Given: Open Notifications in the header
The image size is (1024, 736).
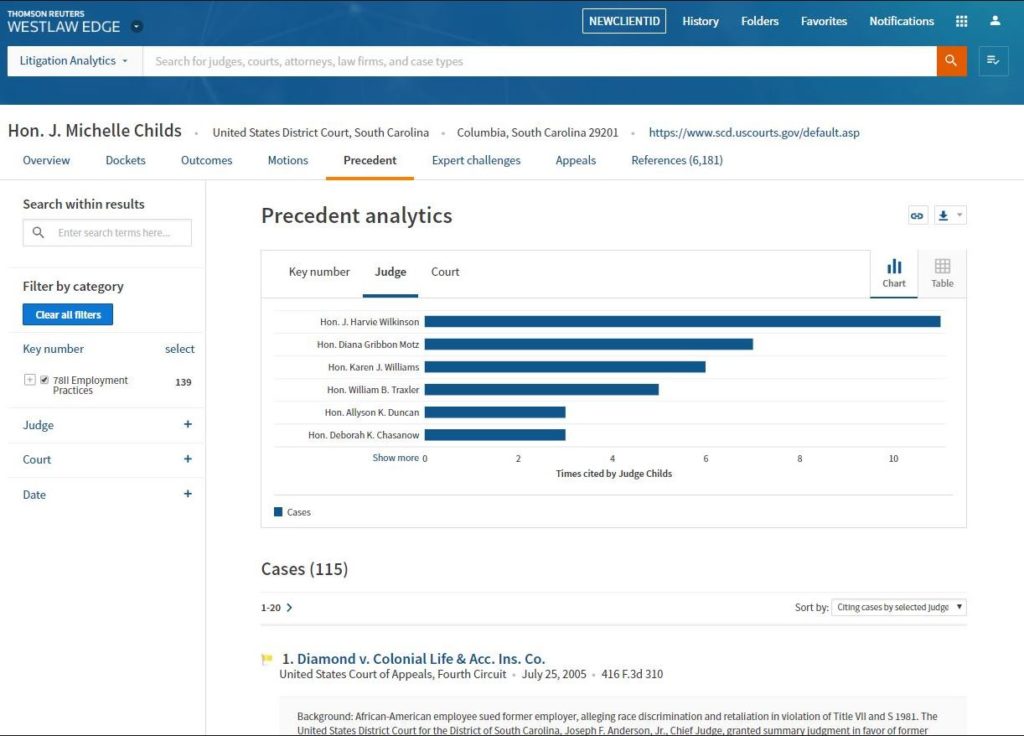Looking at the screenshot, I should [901, 22].
